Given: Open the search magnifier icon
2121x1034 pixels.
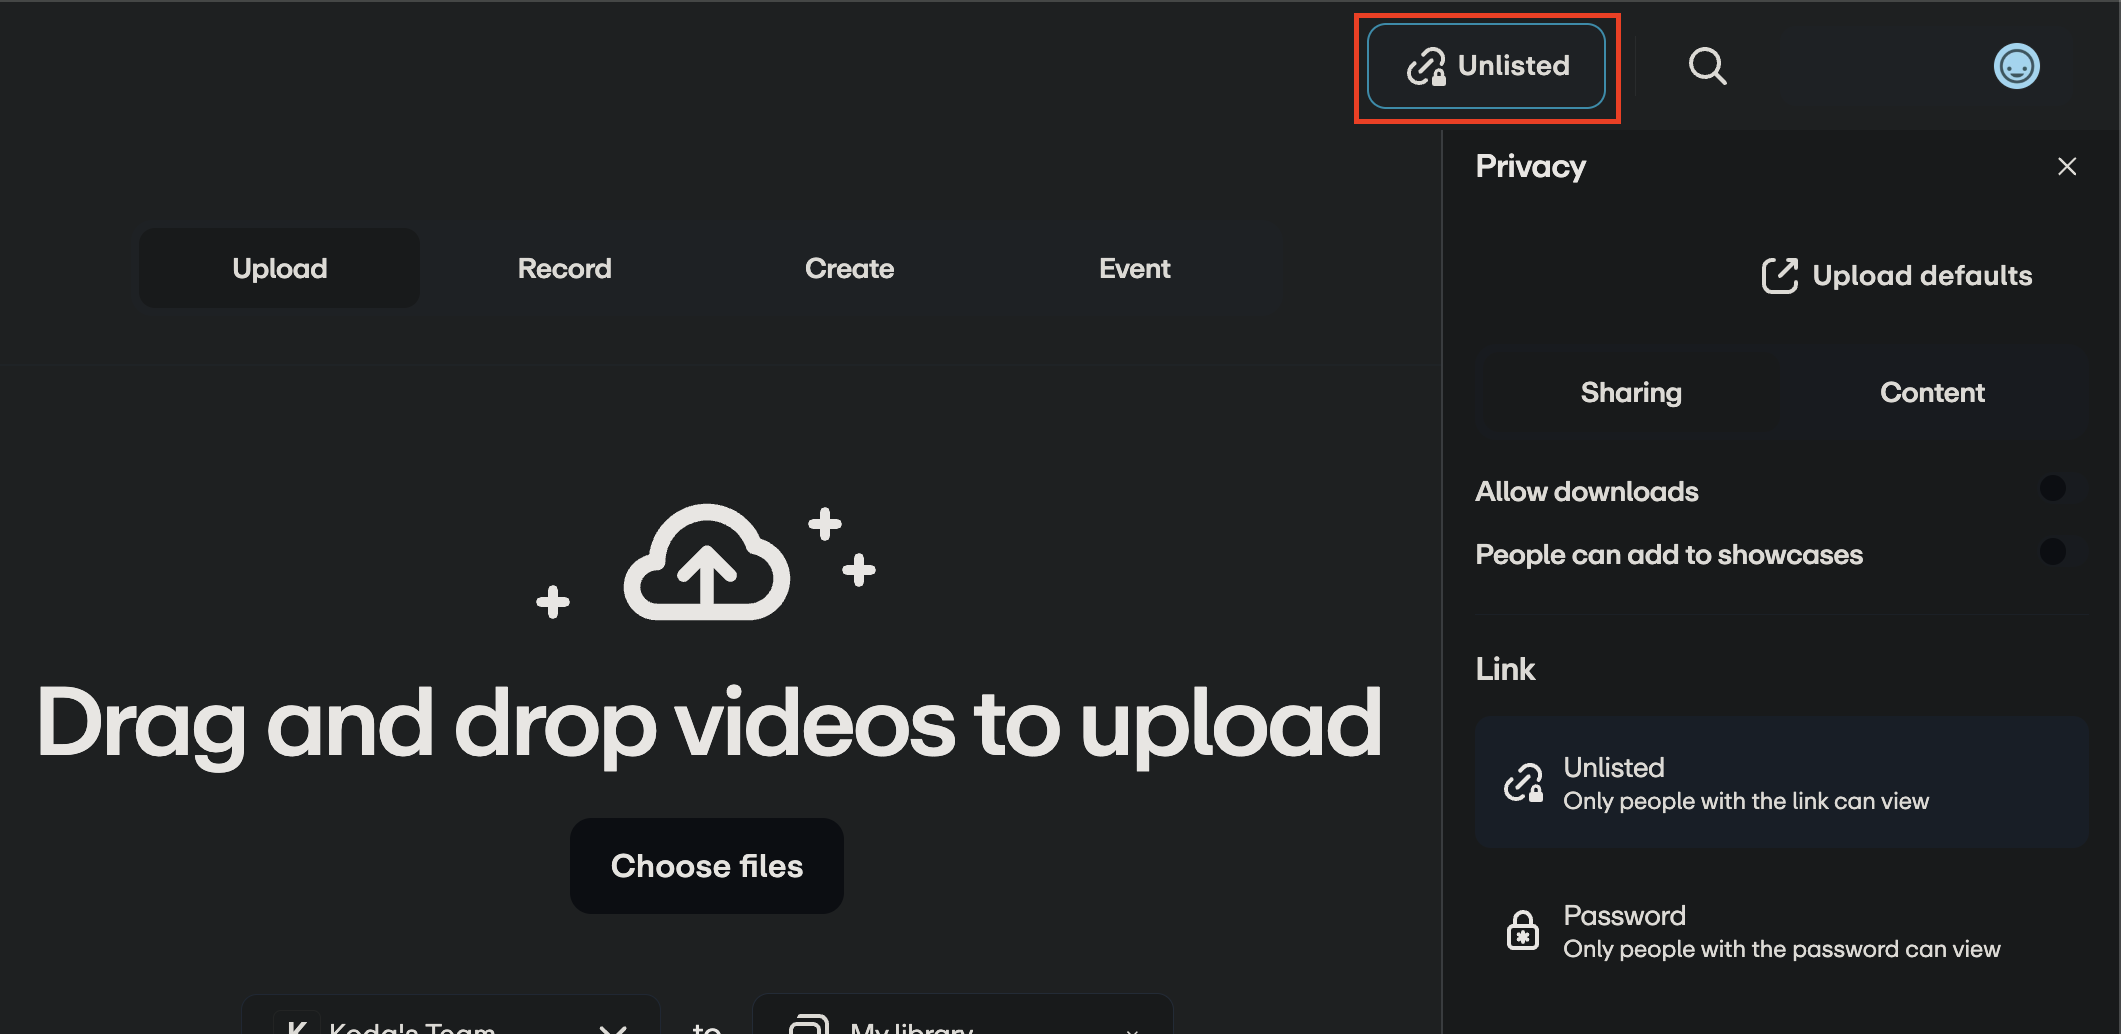Looking at the screenshot, I should tap(1708, 66).
